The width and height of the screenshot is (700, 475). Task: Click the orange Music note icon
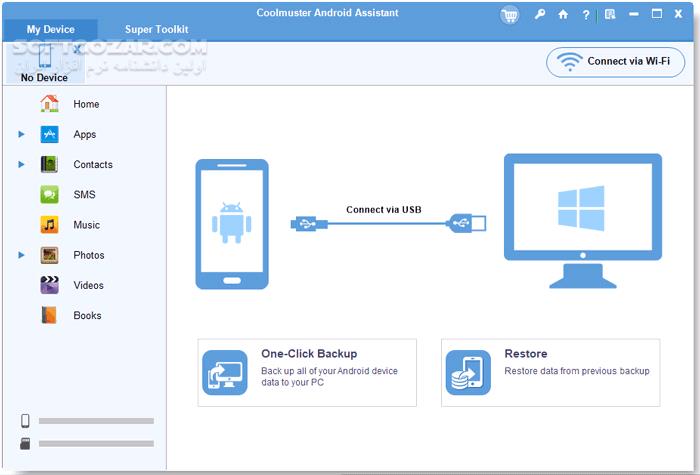50,225
